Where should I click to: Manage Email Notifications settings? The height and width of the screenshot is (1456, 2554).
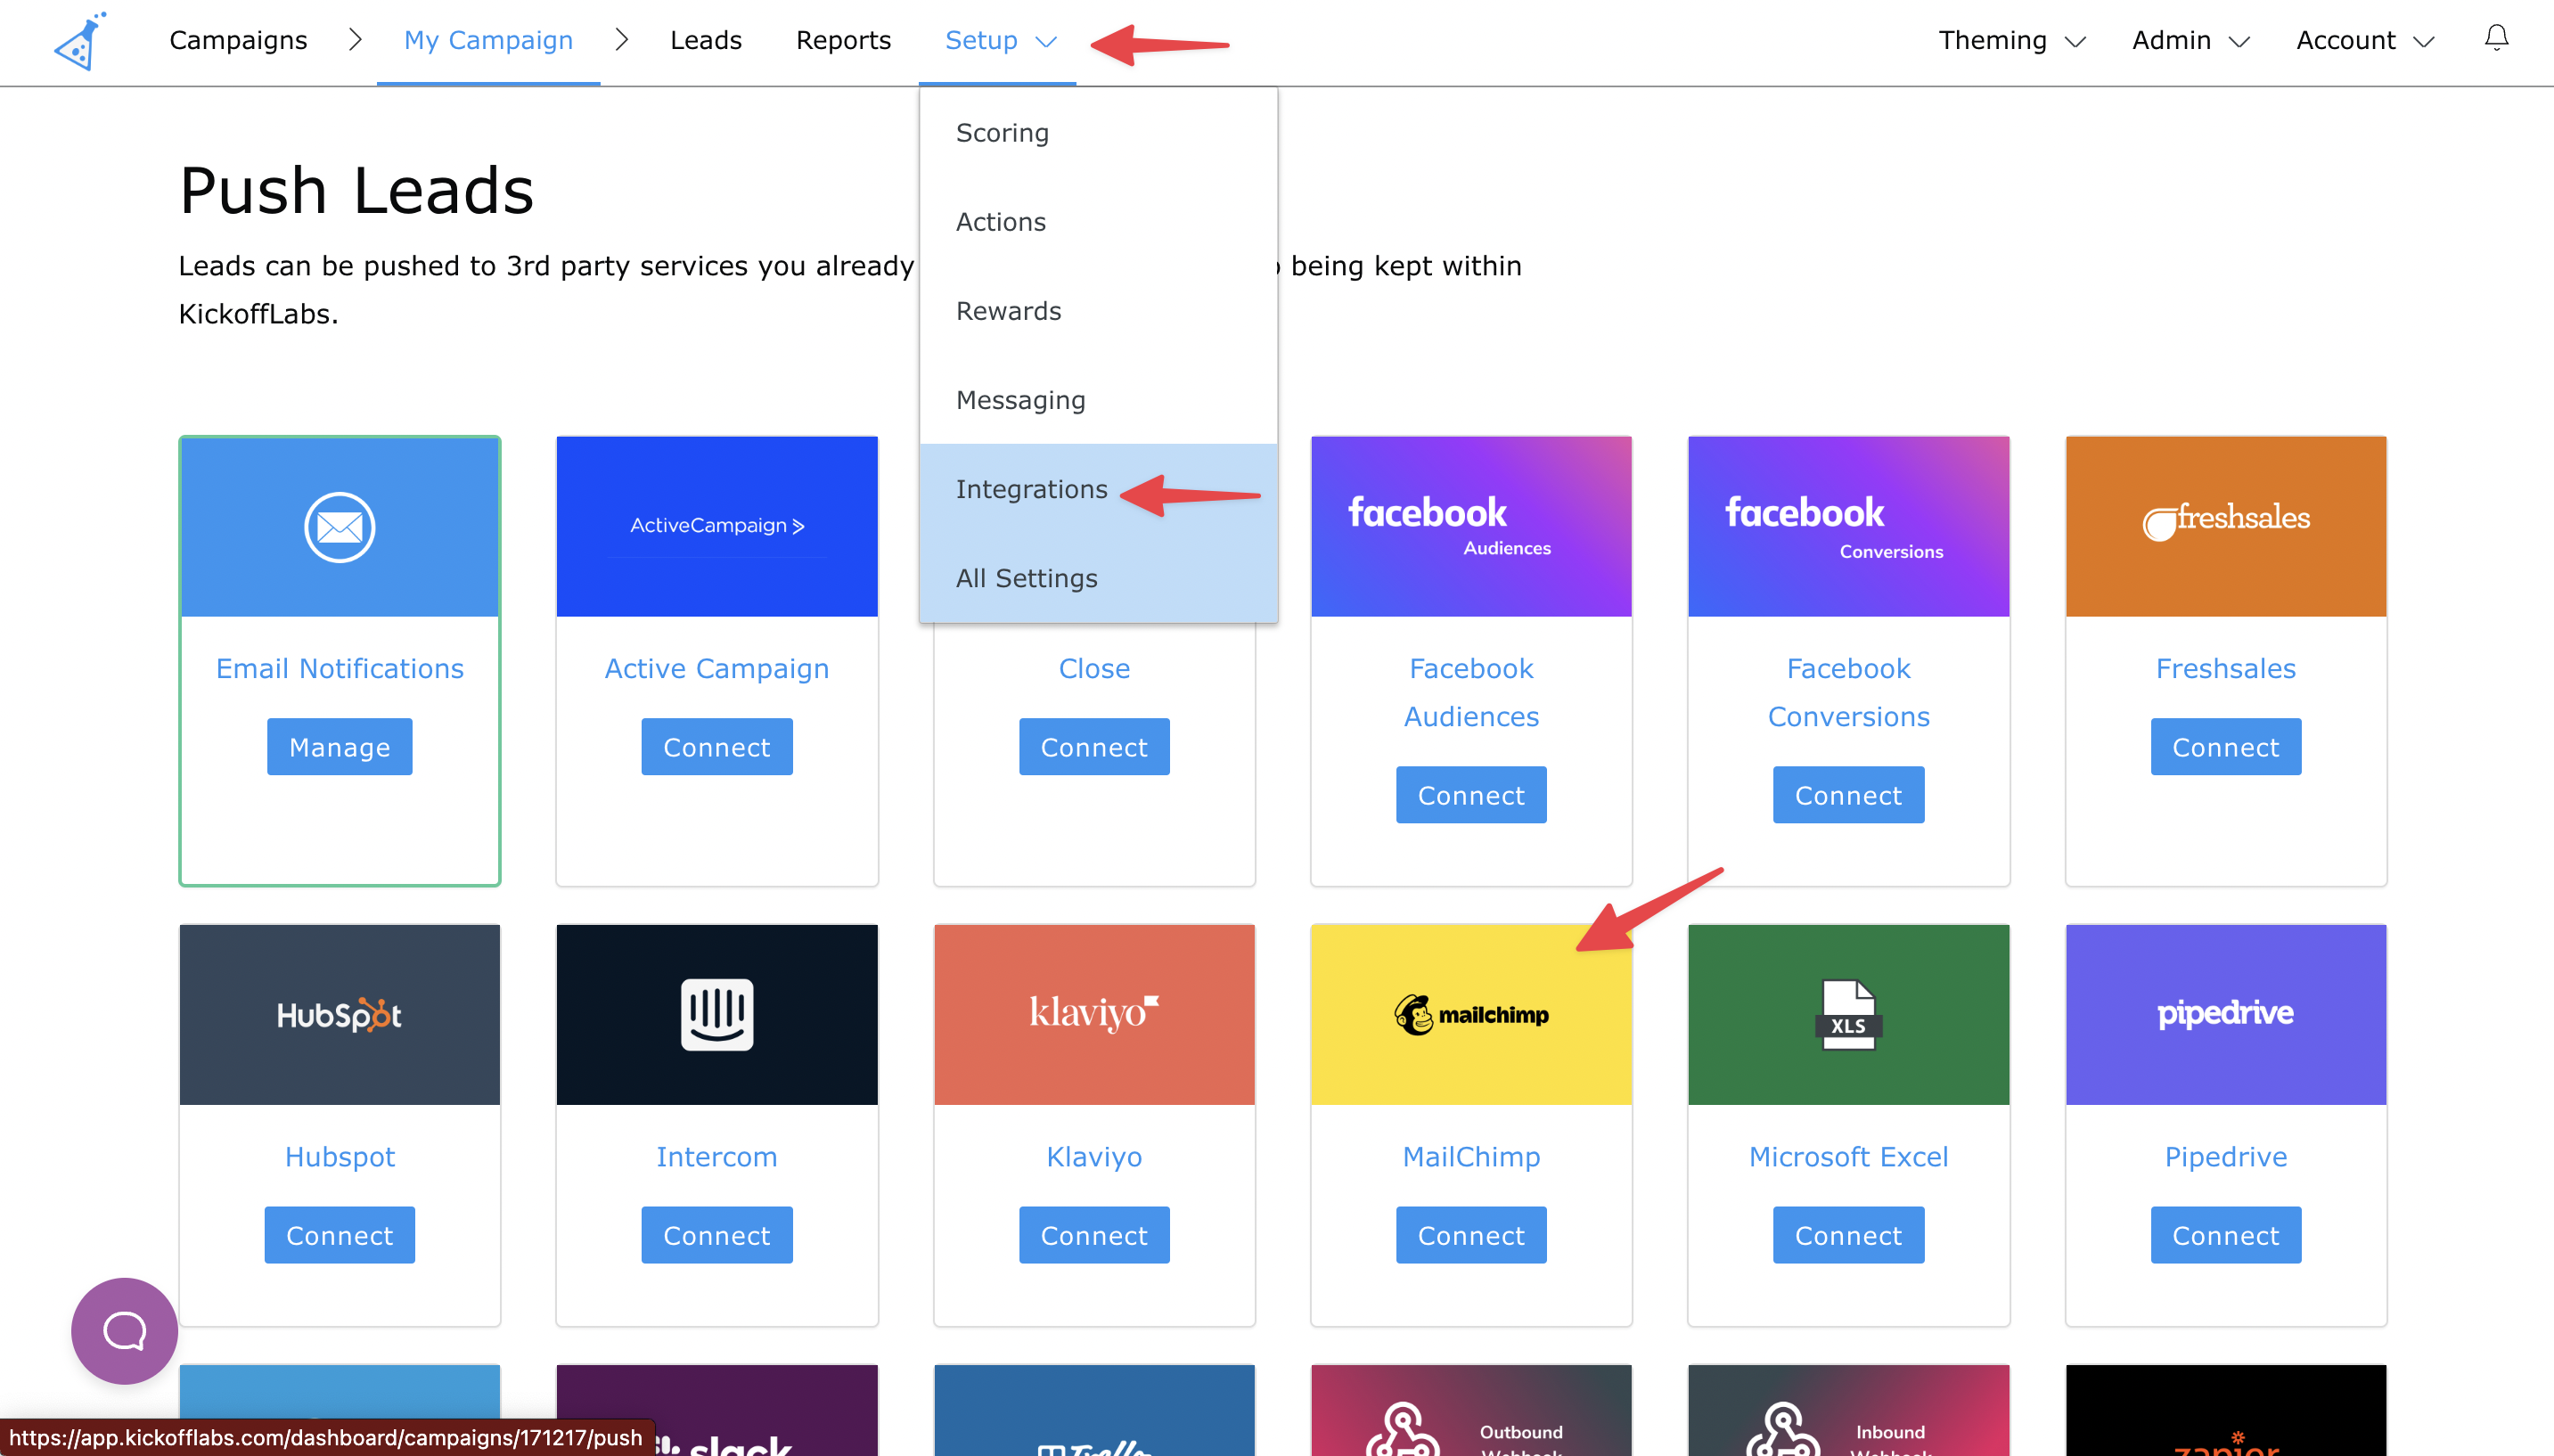(339, 746)
